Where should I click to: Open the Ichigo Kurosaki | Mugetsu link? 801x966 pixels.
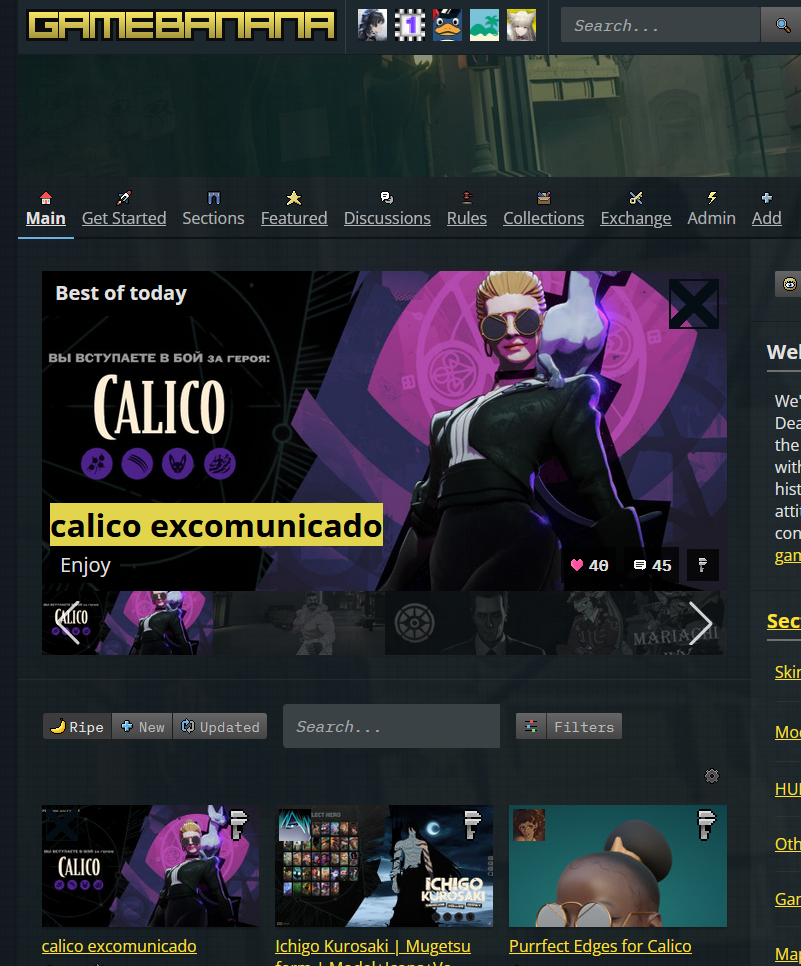click(373, 946)
